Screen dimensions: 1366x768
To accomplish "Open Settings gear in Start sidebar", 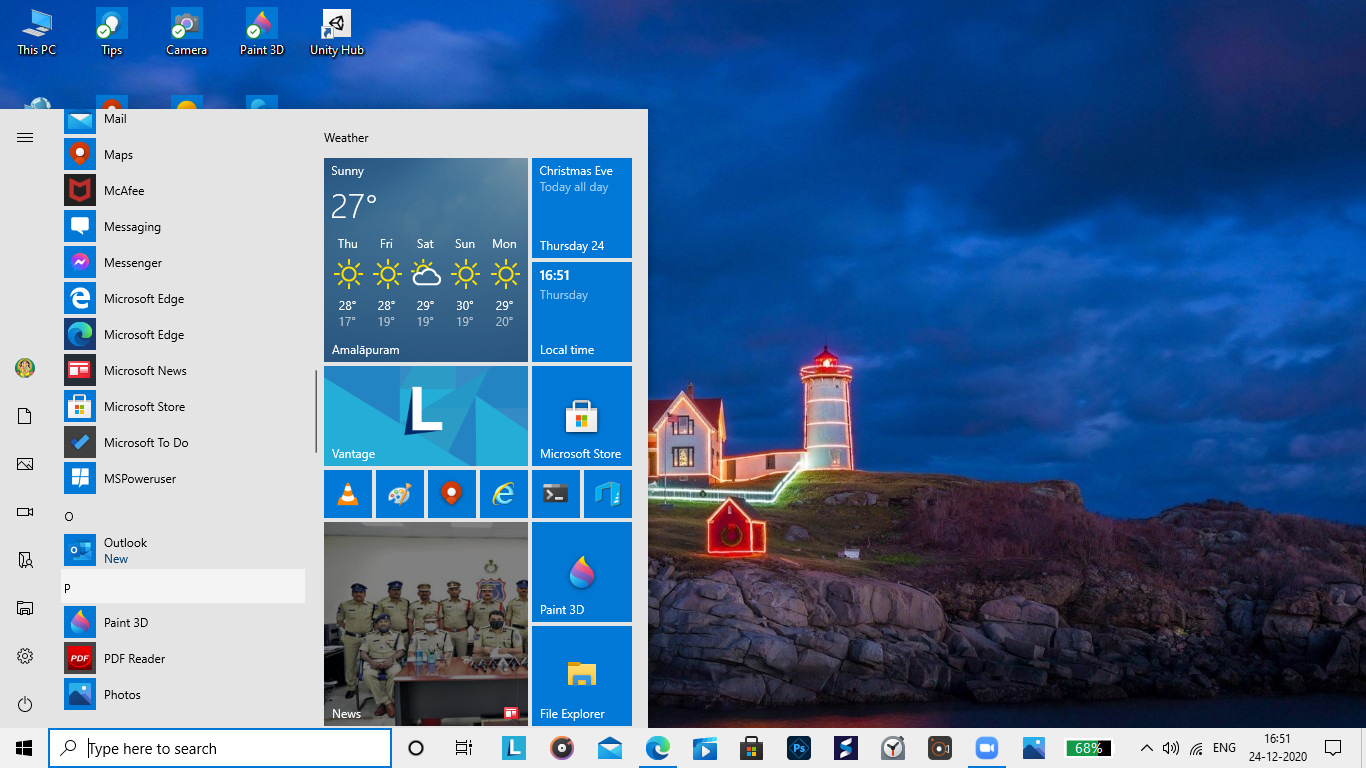I will click(x=25, y=656).
